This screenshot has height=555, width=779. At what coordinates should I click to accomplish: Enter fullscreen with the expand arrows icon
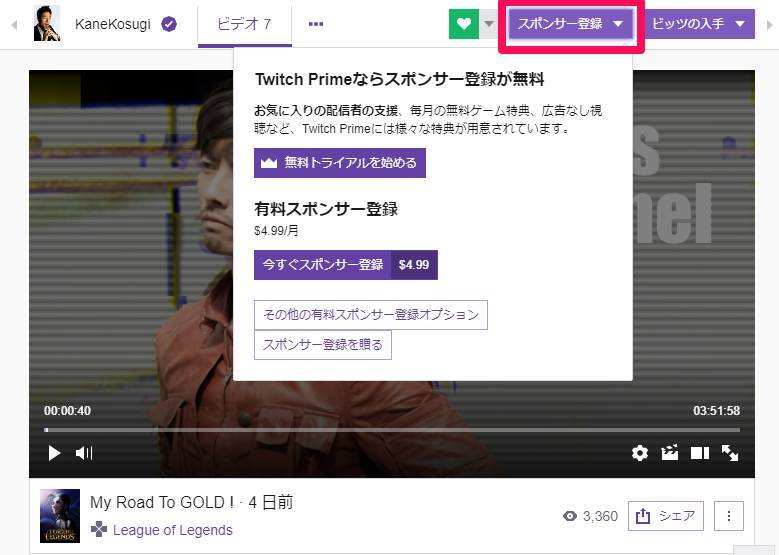[x=730, y=453]
